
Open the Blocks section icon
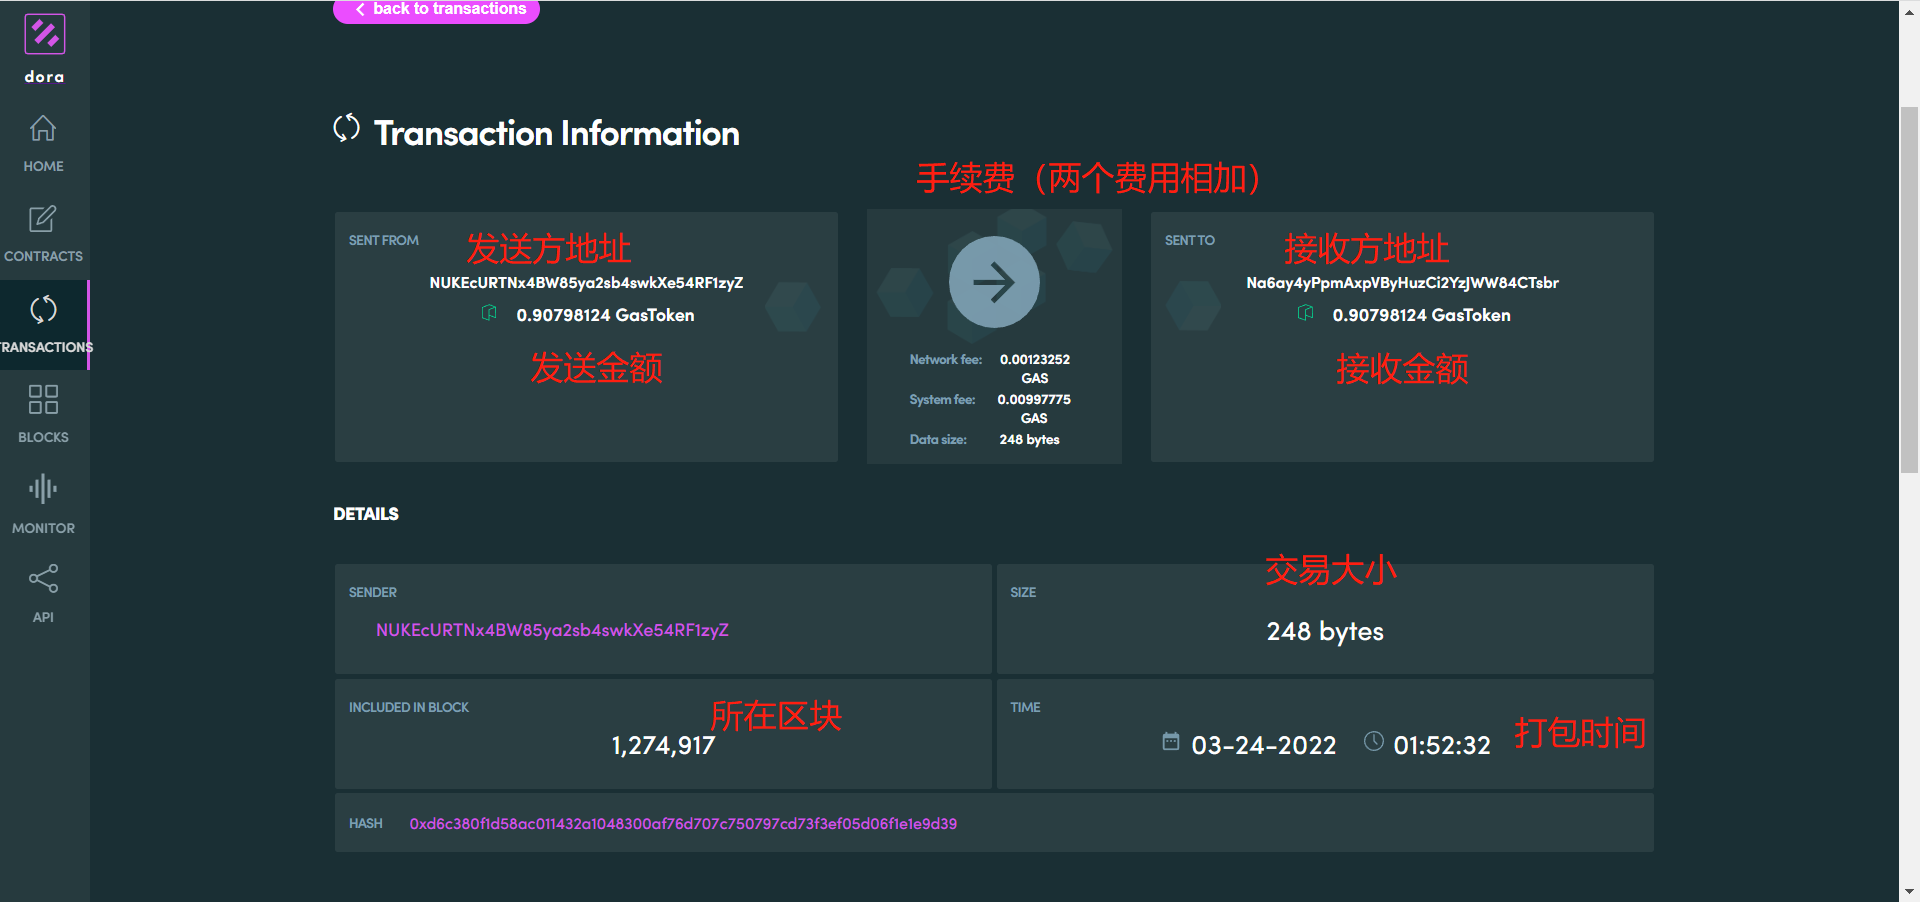(43, 400)
